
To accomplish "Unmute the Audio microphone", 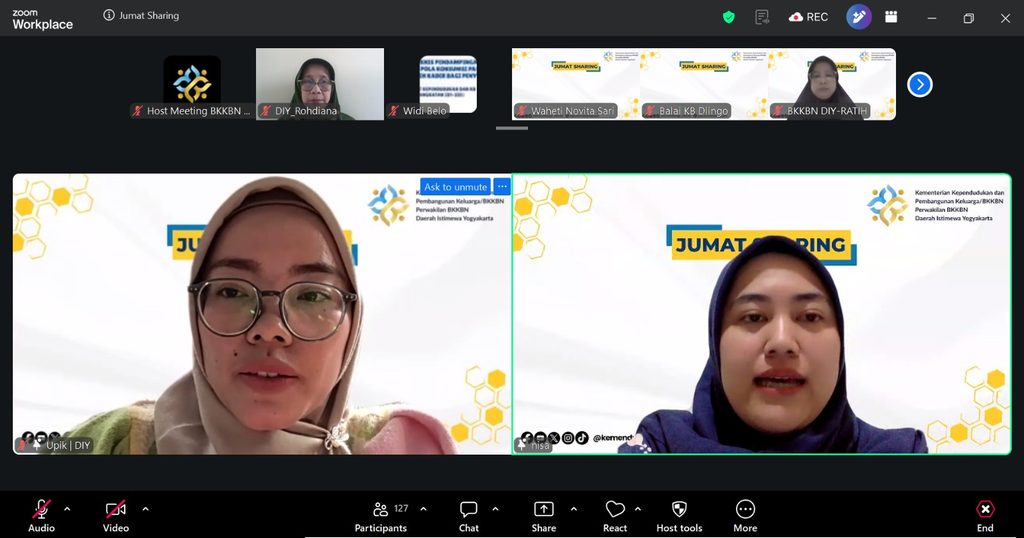I will point(41,516).
